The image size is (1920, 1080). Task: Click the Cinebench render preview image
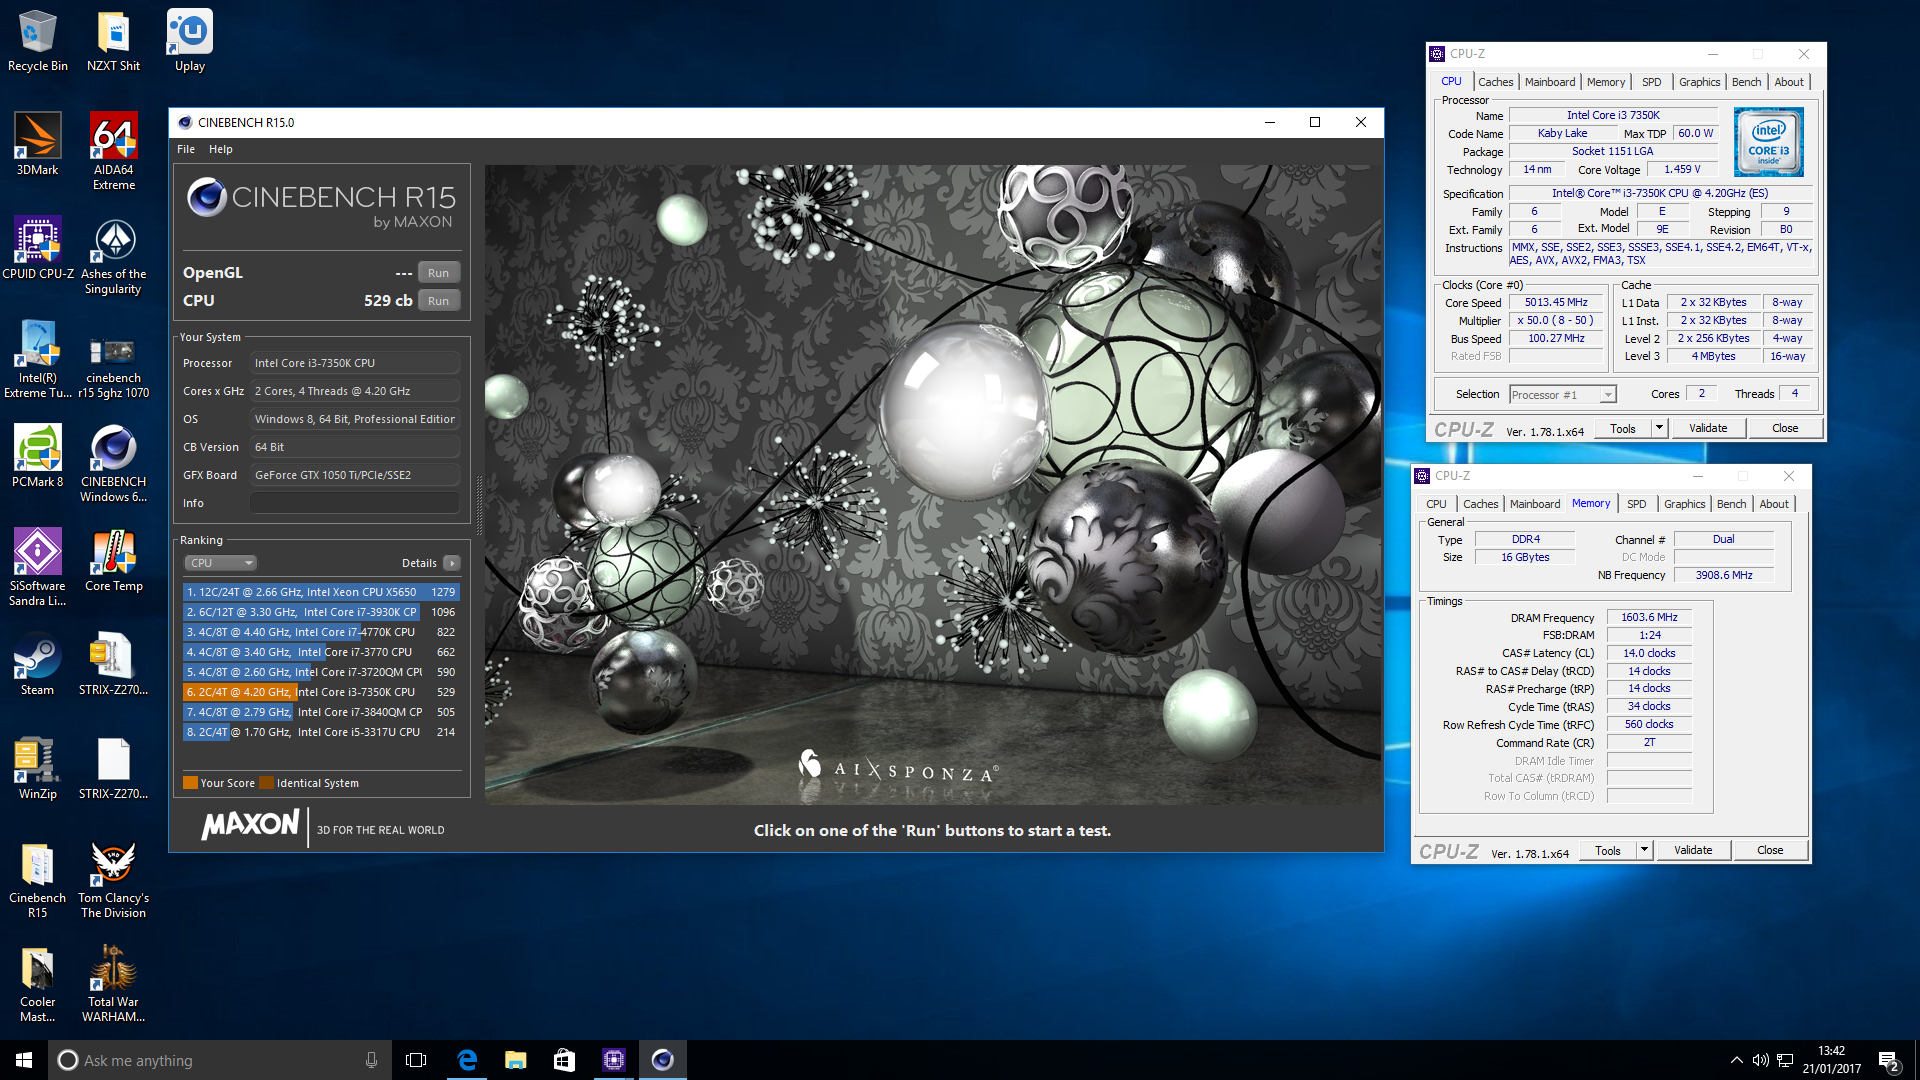point(933,485)
